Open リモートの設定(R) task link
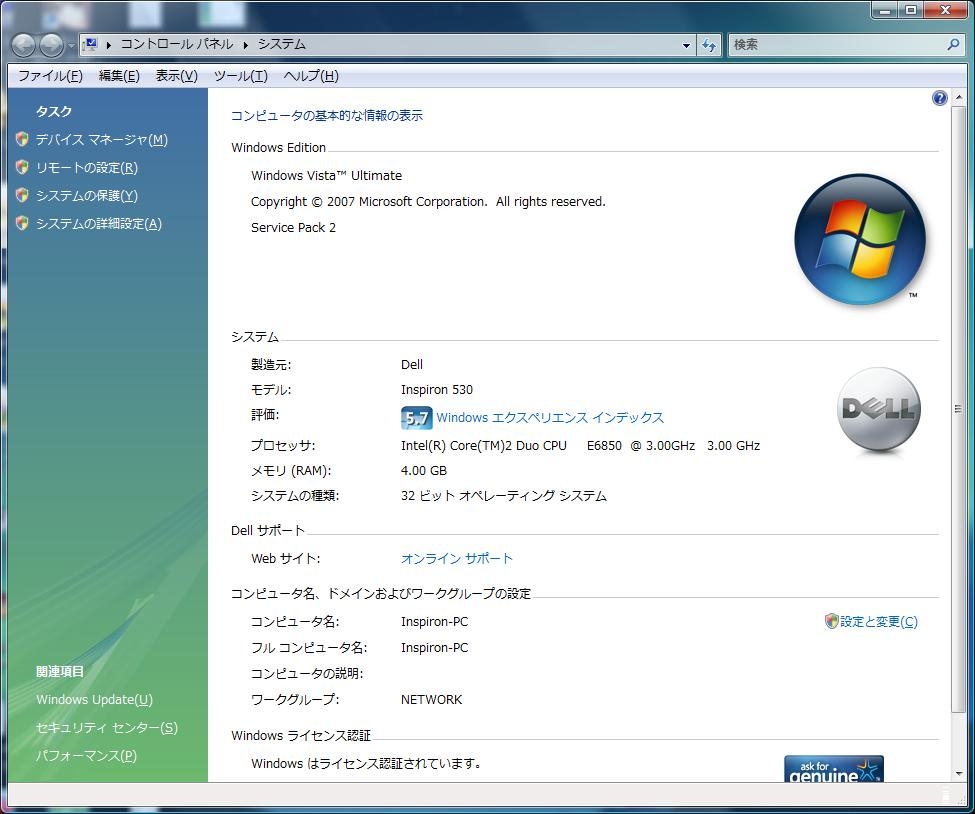This screenshot has height=814, width=975. pos(87,168)
